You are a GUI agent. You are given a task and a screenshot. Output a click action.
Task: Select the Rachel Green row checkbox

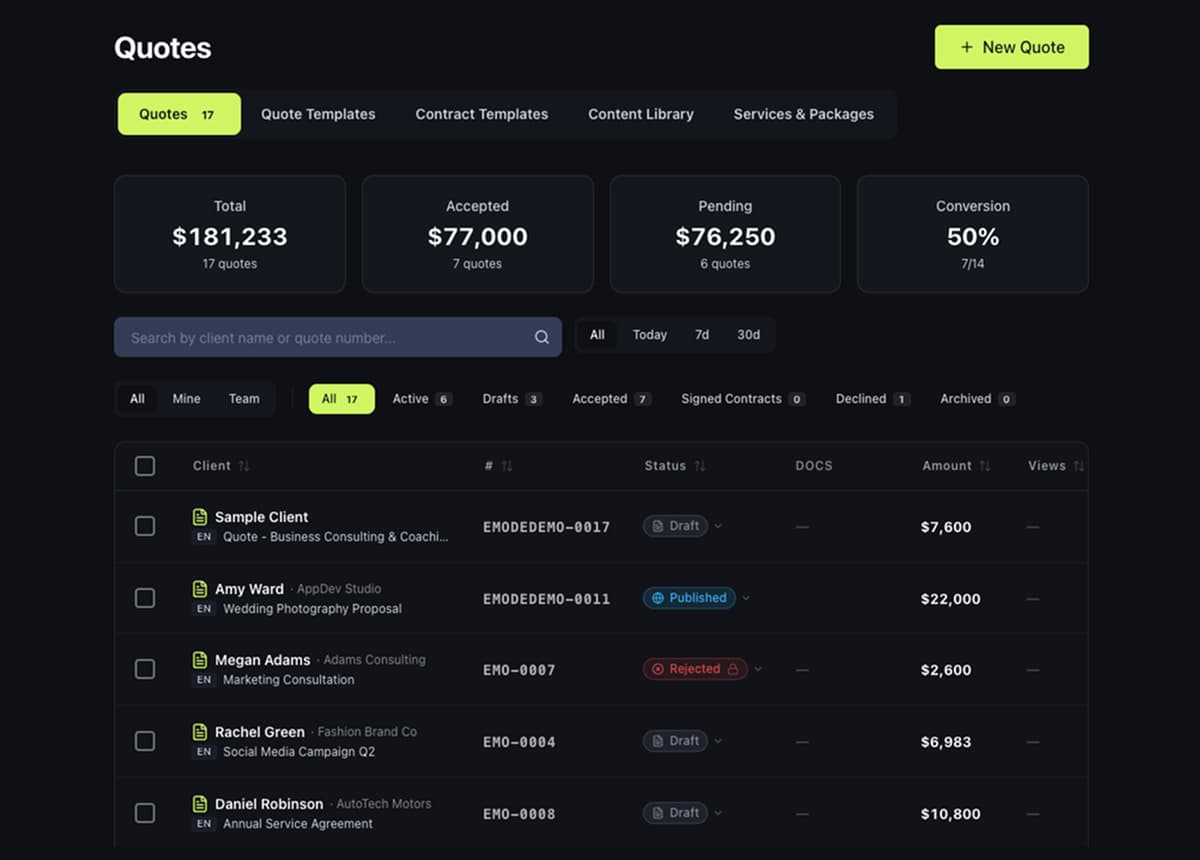click(145, 741)
